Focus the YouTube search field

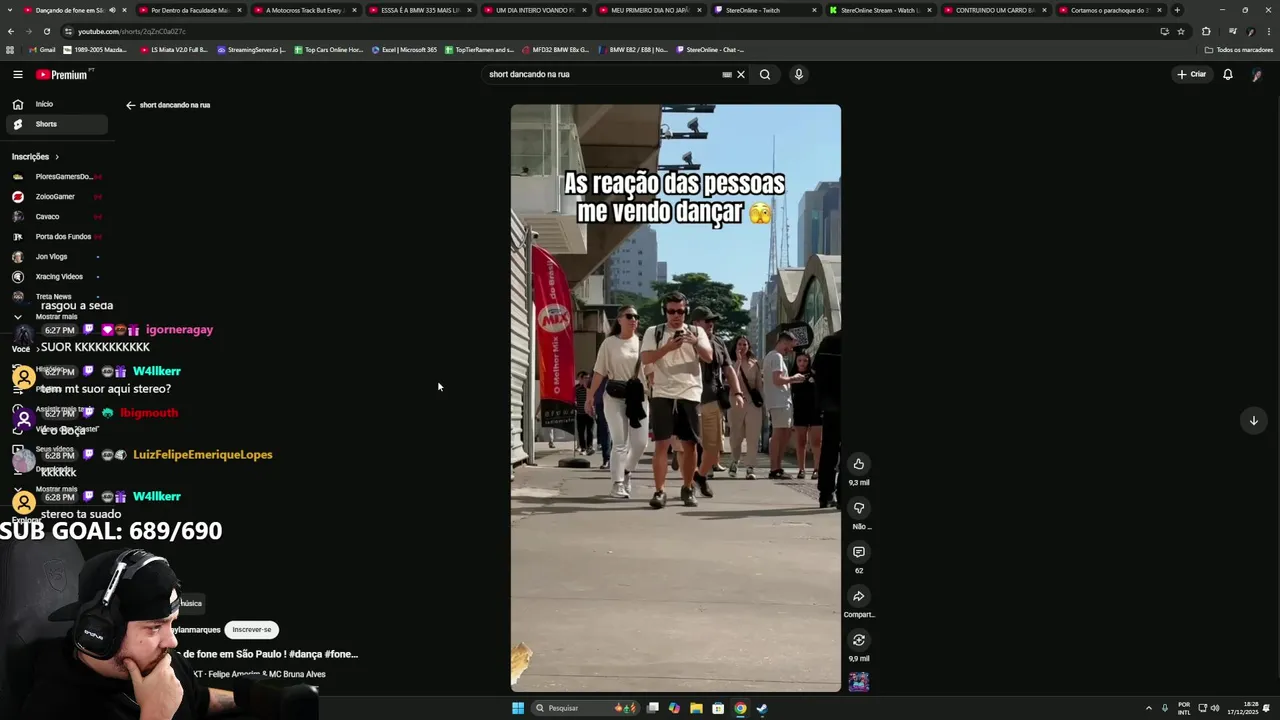(600, 74)
